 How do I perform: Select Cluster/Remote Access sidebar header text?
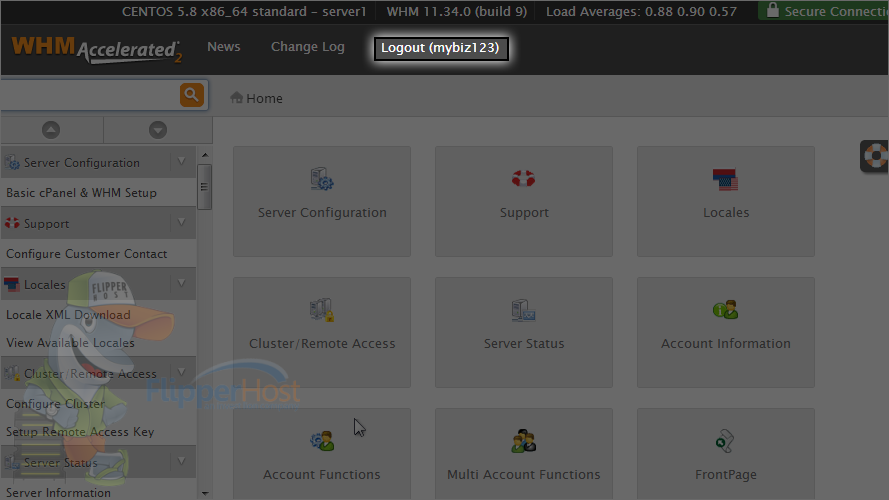(x=90, y=374)
